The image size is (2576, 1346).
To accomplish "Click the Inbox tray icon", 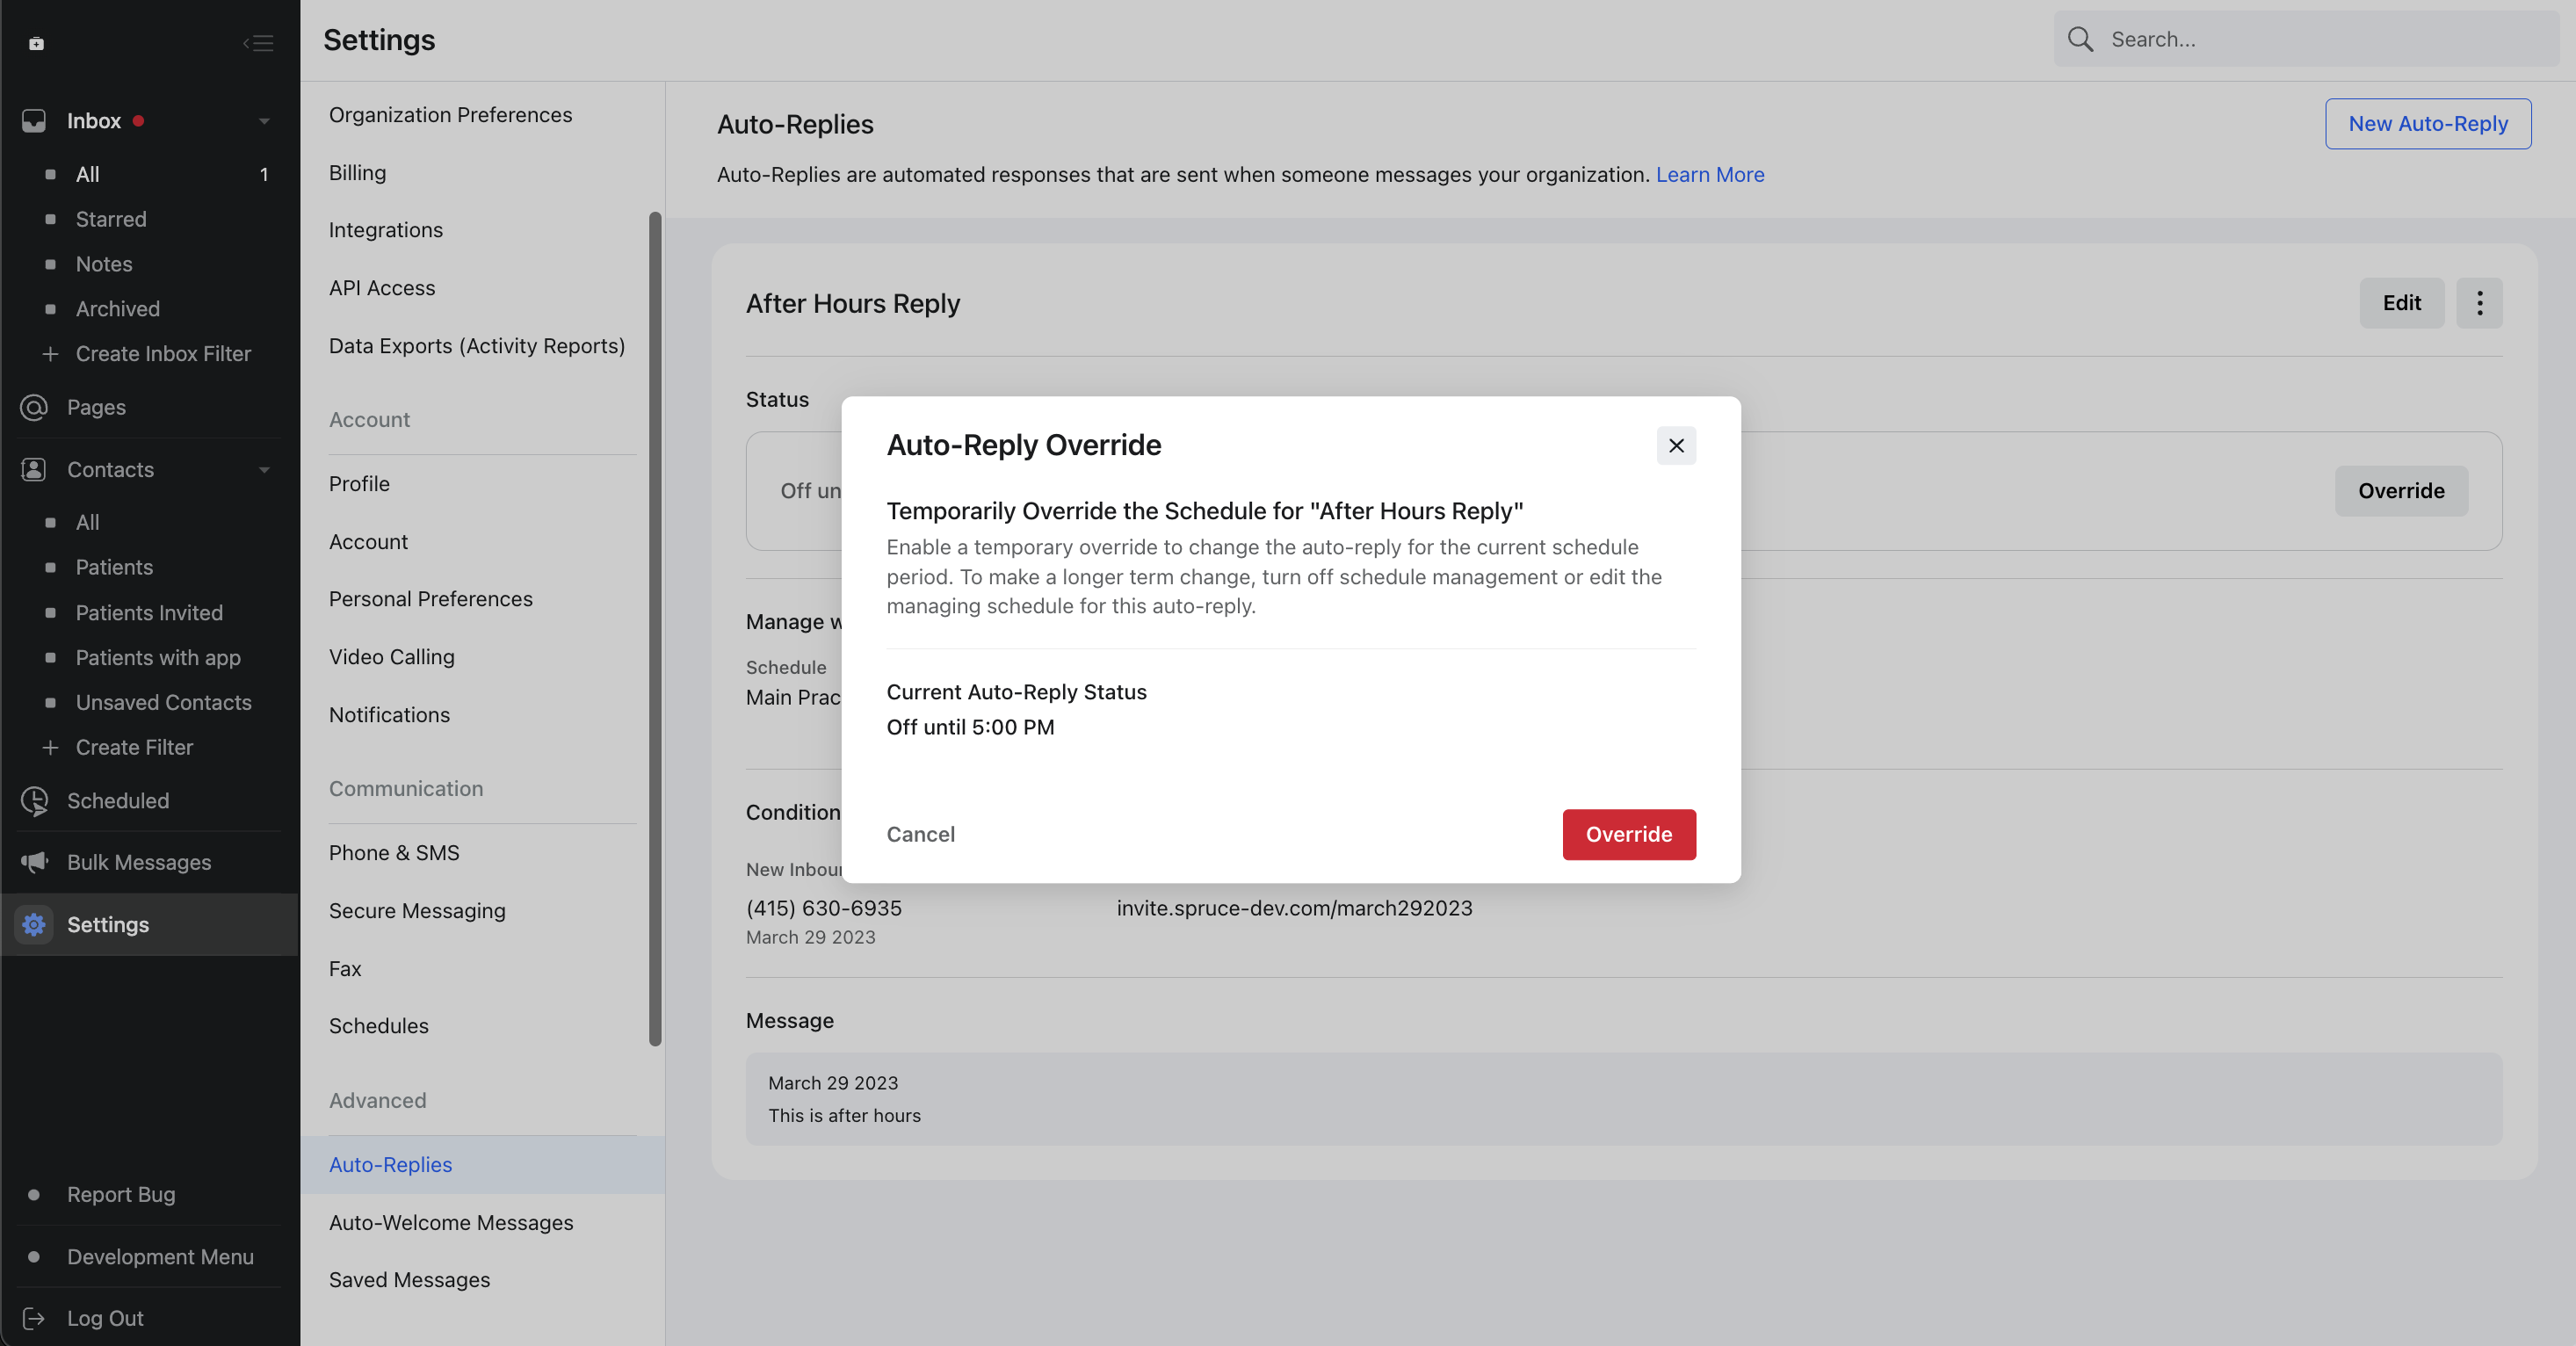I will pyautogui.click(x=34, y=121).
